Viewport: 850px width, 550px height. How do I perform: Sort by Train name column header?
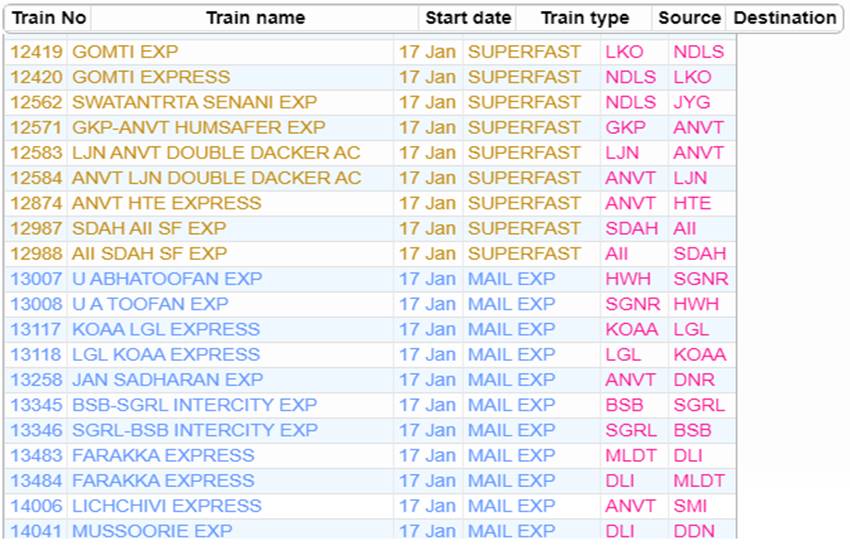click(255, 18)
